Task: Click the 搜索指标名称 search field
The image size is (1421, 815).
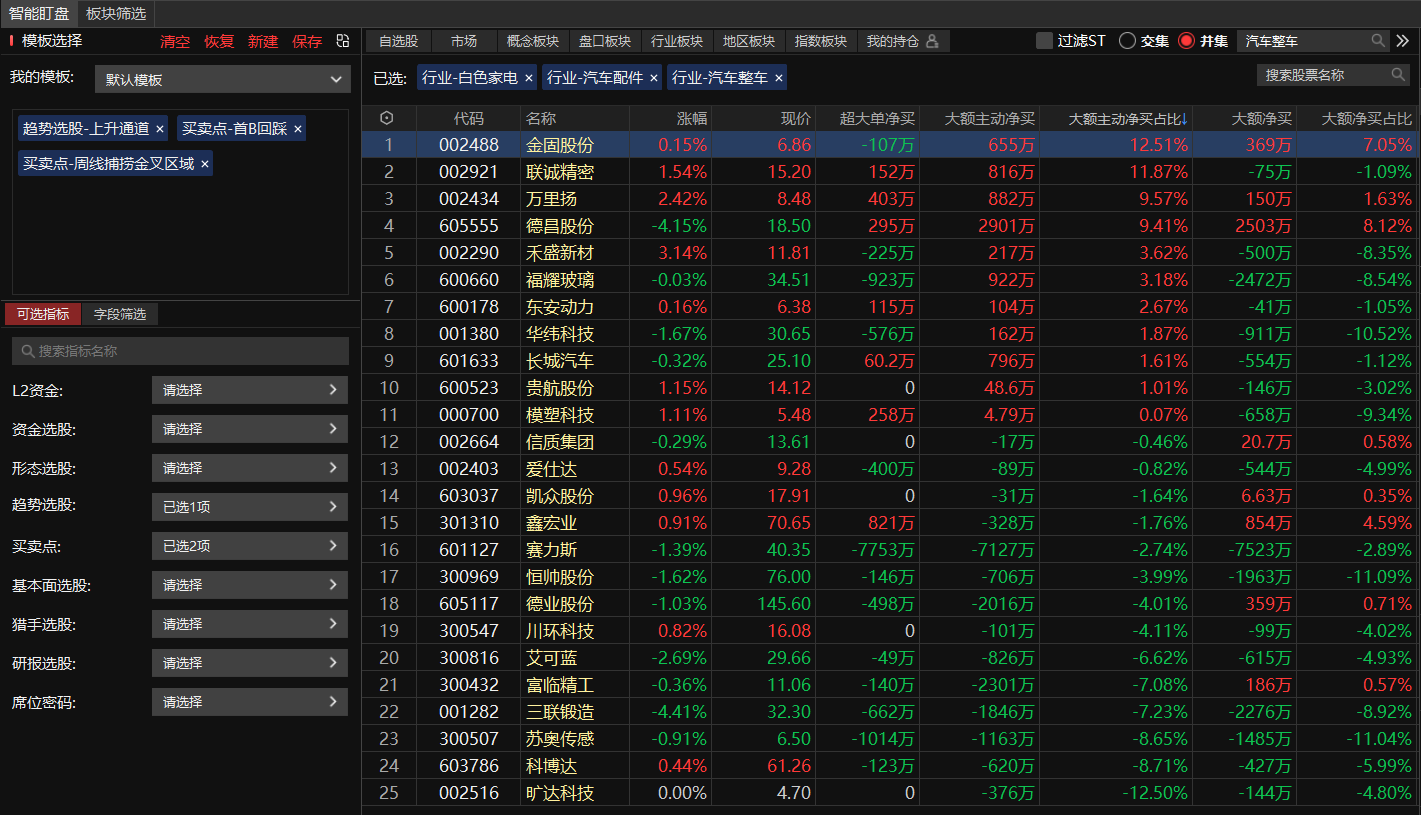Action: [180, 351]
